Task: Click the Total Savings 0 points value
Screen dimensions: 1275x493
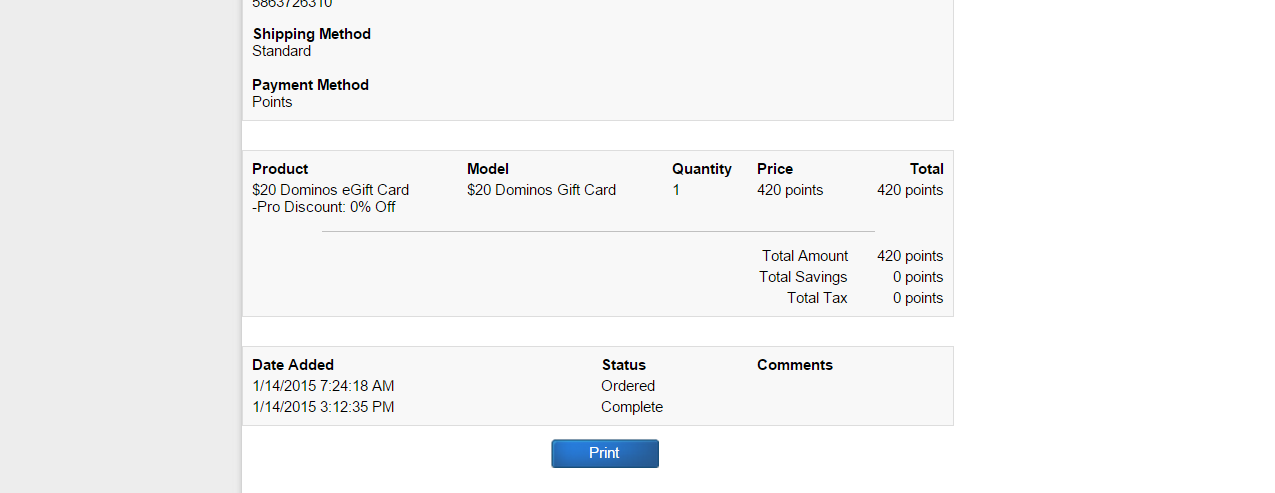Action: [918, 277]
